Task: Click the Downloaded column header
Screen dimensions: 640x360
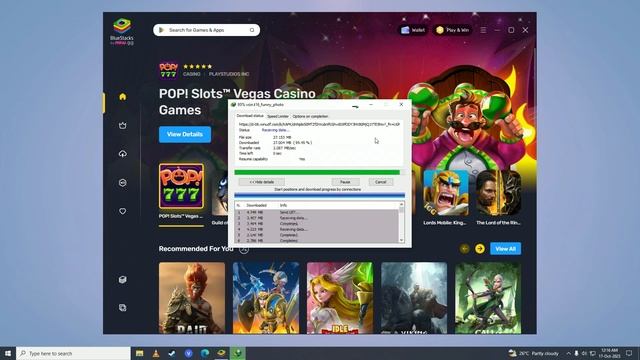Action: point(256,205)
